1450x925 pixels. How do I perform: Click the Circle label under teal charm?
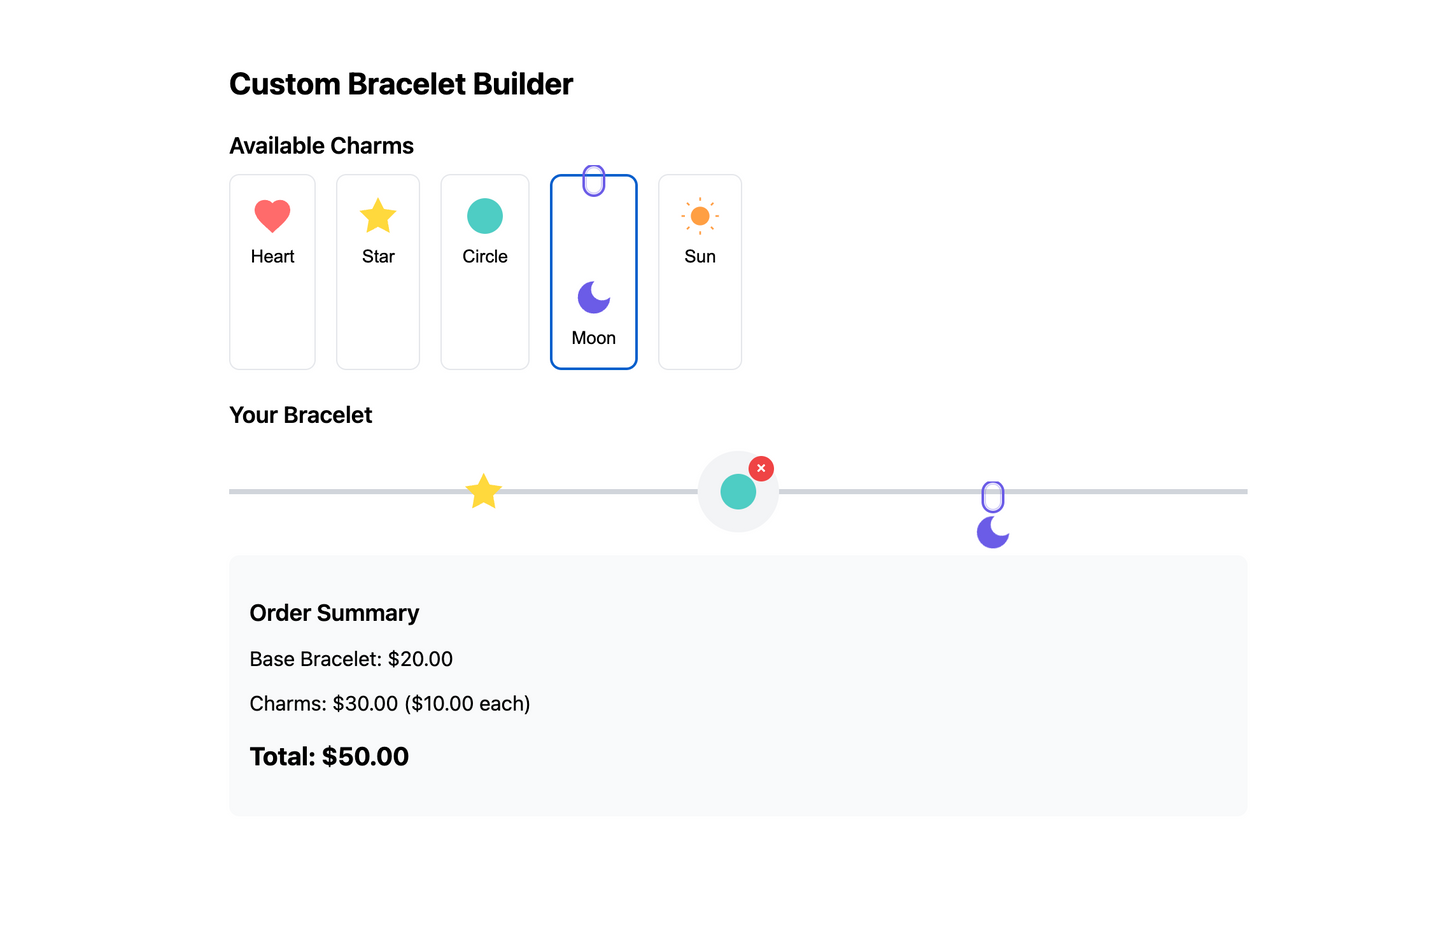tap(485, 257)
